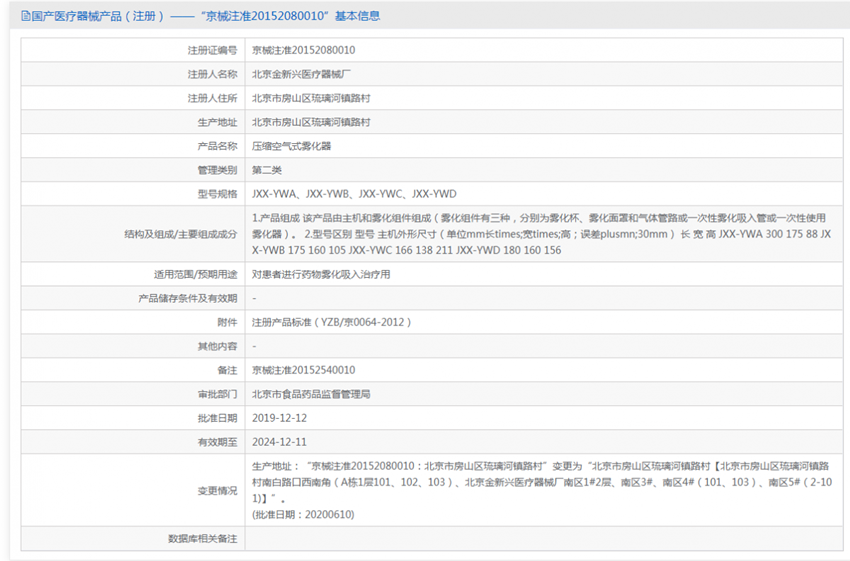Click the empty 数据库相关备注 value cell
The height and width of the screenshot is (561, 850).
[540, 539]
